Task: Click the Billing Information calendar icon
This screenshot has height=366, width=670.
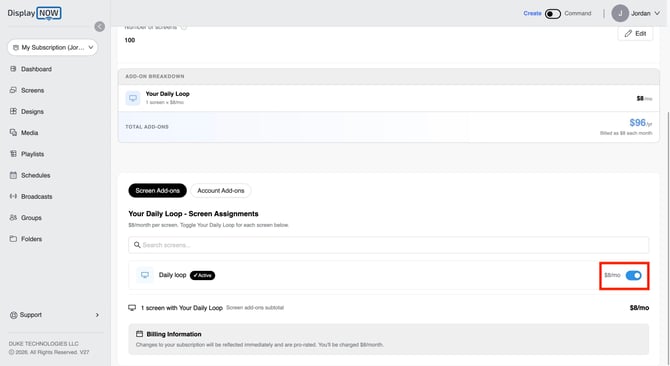Action: point(139,334)
